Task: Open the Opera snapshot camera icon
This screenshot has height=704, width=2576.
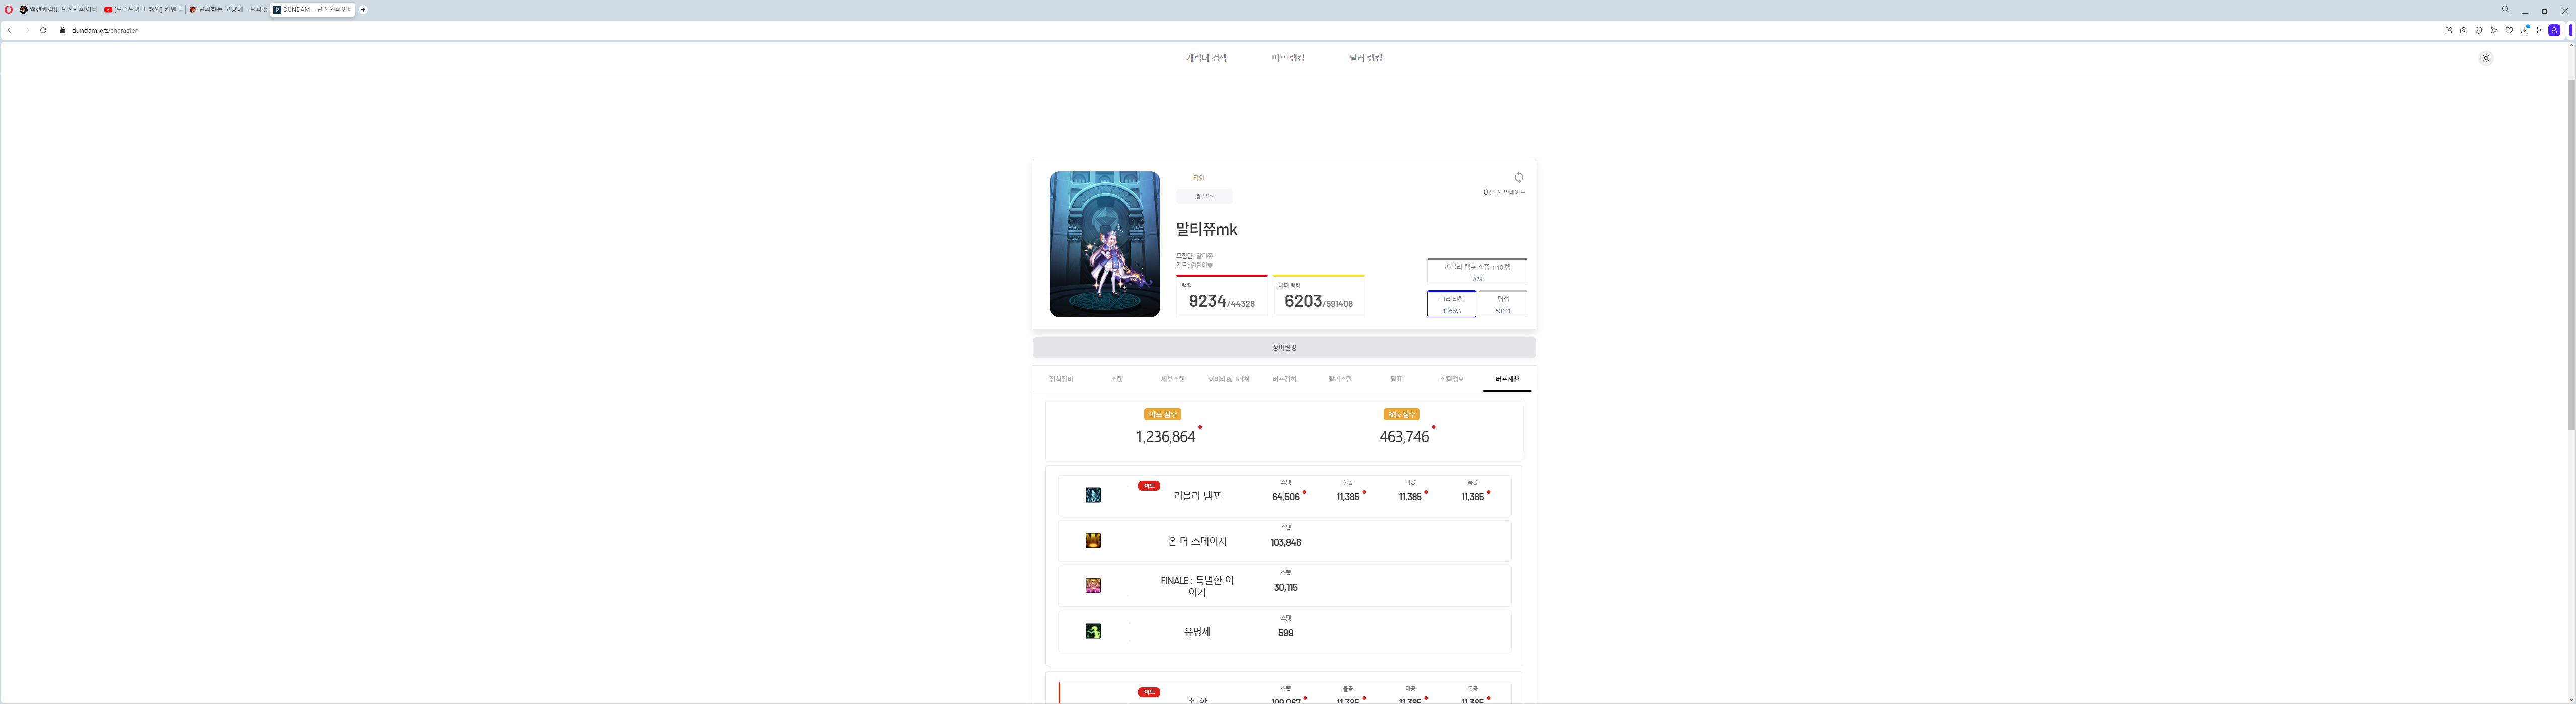Action: click(2464, 31)
